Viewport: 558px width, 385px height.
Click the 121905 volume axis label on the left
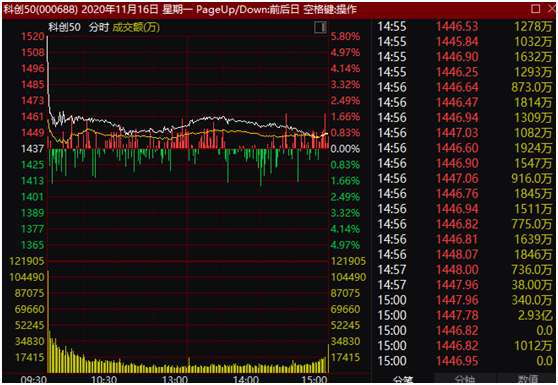pos(27,261)
